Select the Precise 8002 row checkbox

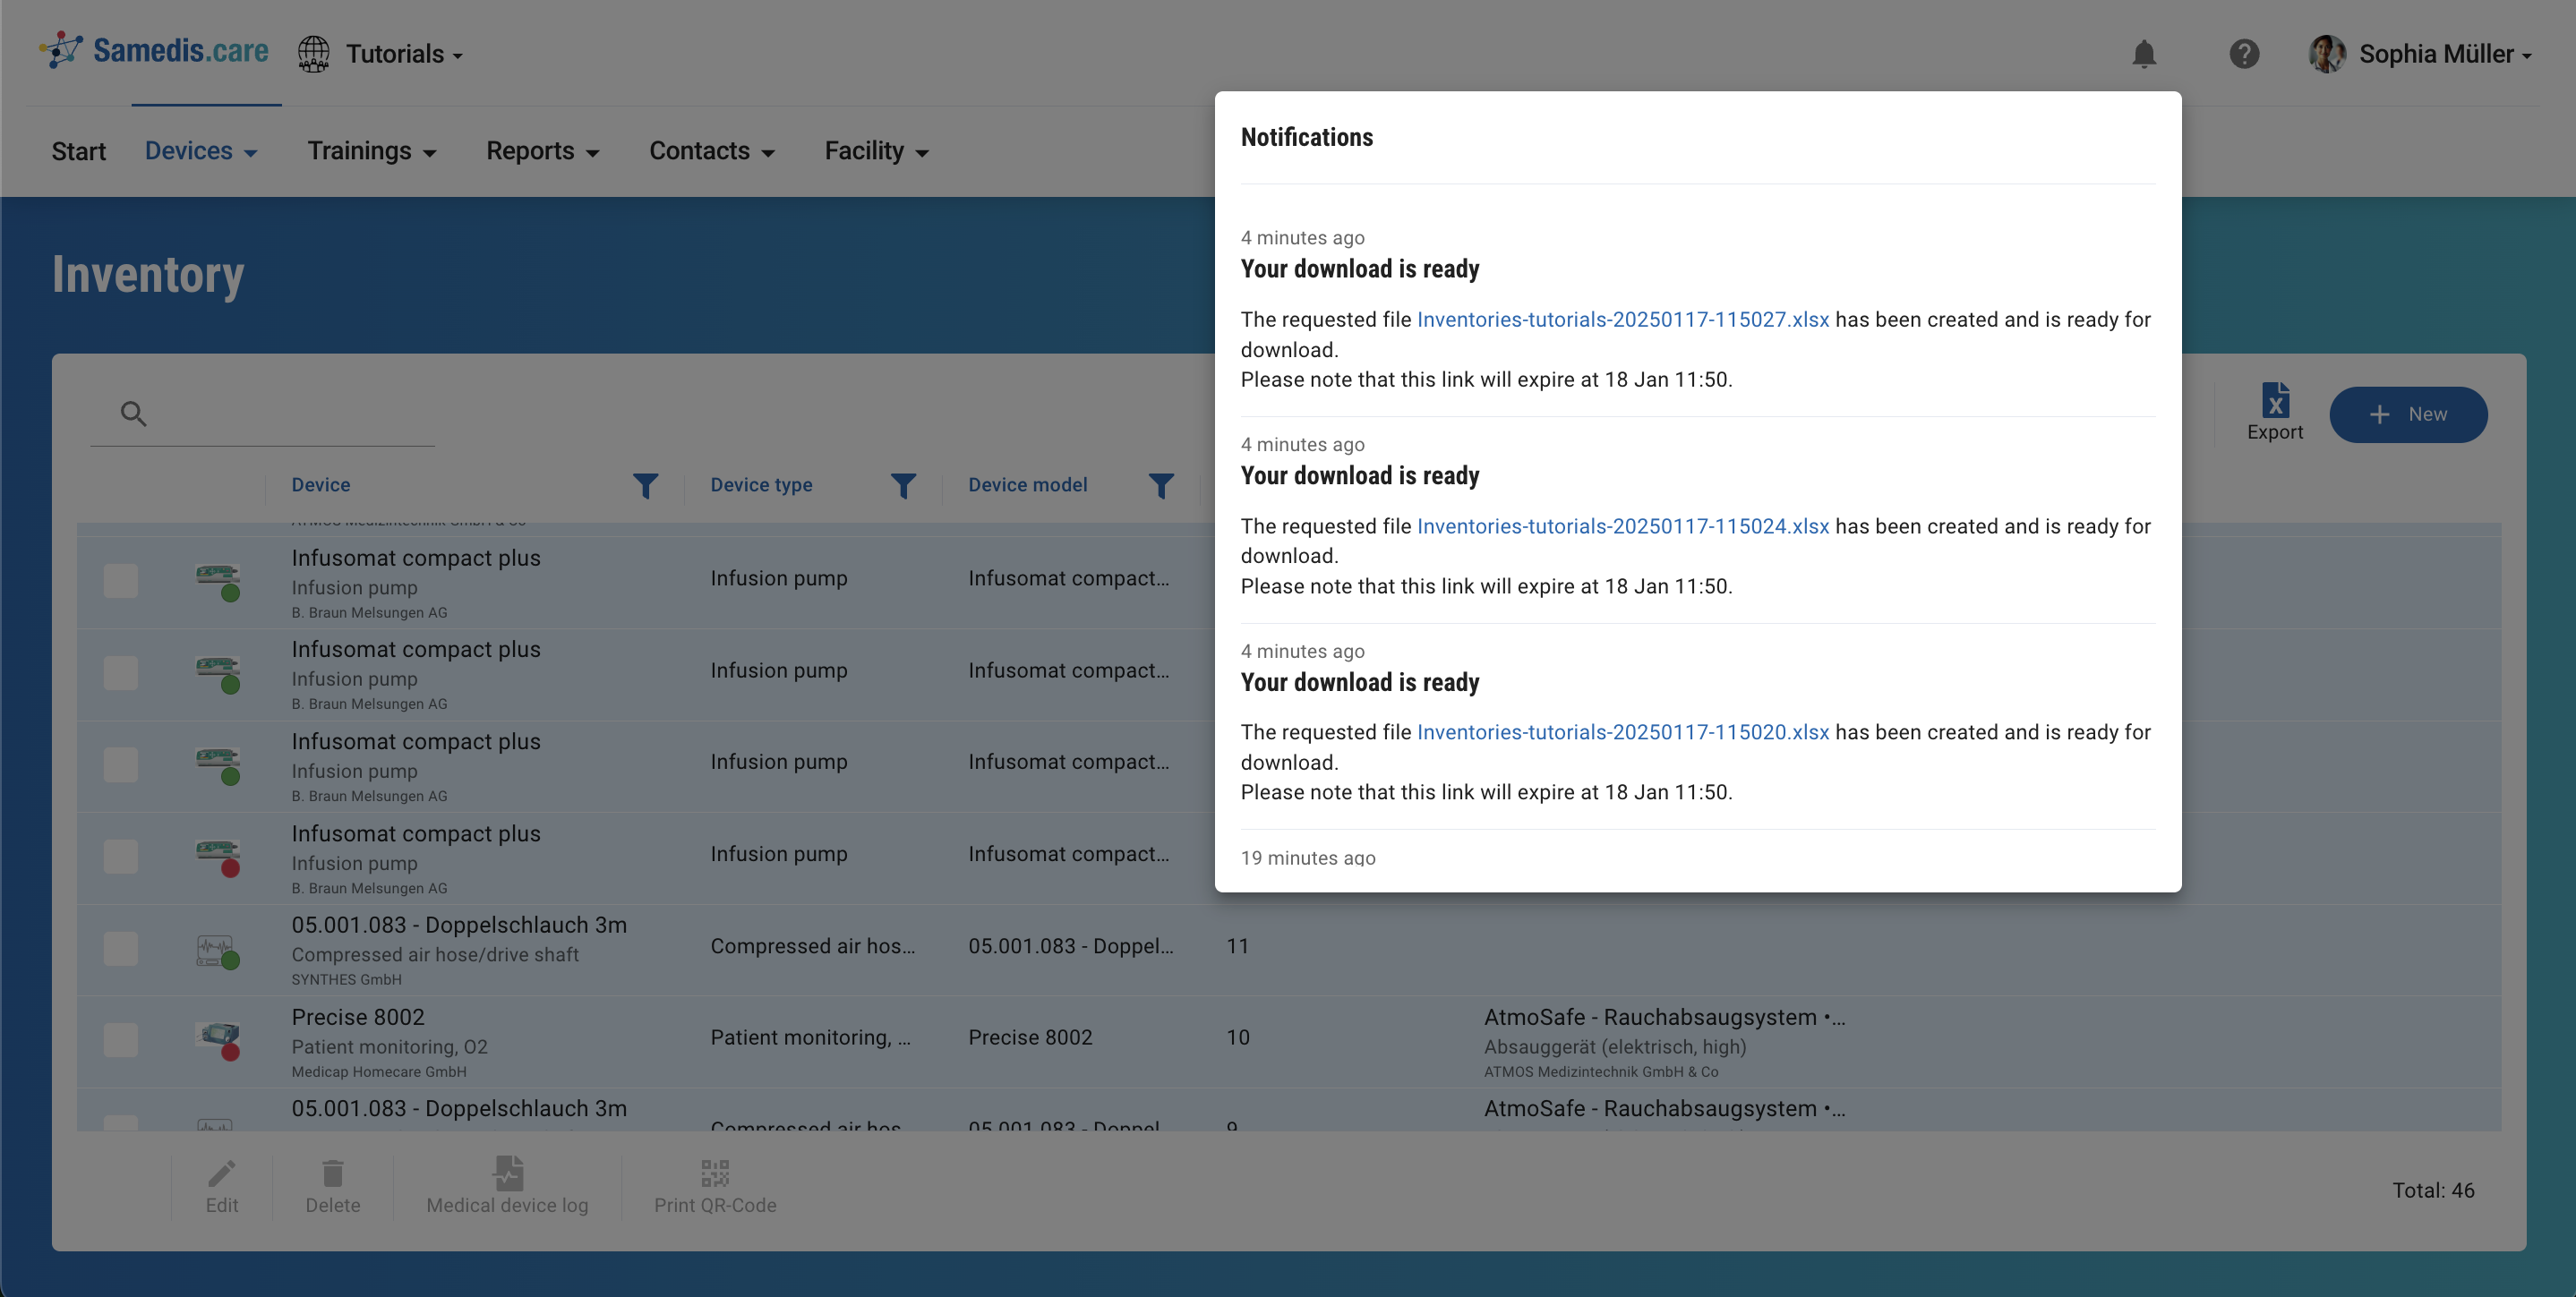pos(121,1040)
